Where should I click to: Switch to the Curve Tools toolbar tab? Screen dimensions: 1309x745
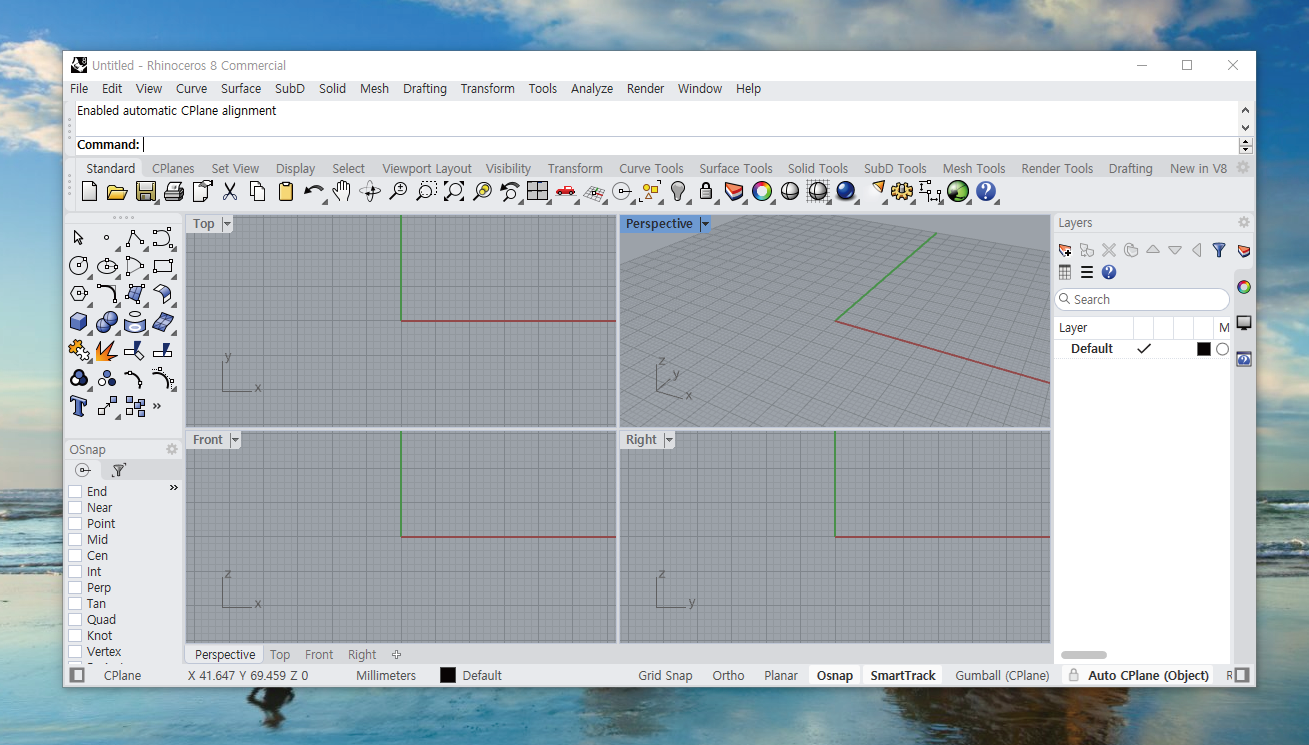click(x=651, y=169)
